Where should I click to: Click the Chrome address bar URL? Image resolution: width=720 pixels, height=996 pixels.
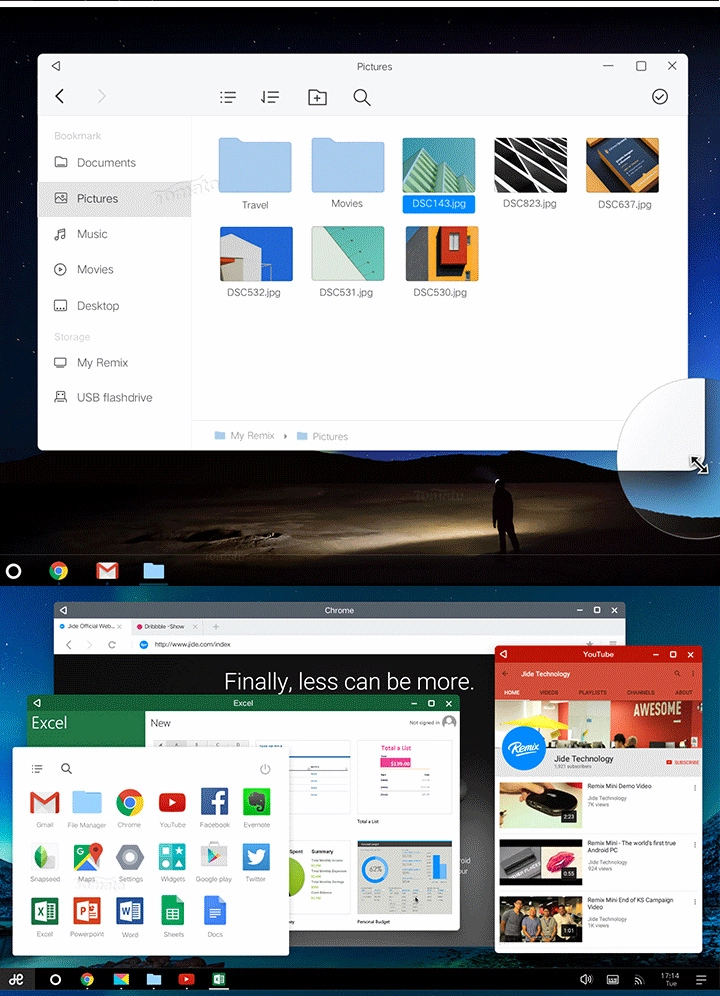pyautogui.click(x=193, y=644)
